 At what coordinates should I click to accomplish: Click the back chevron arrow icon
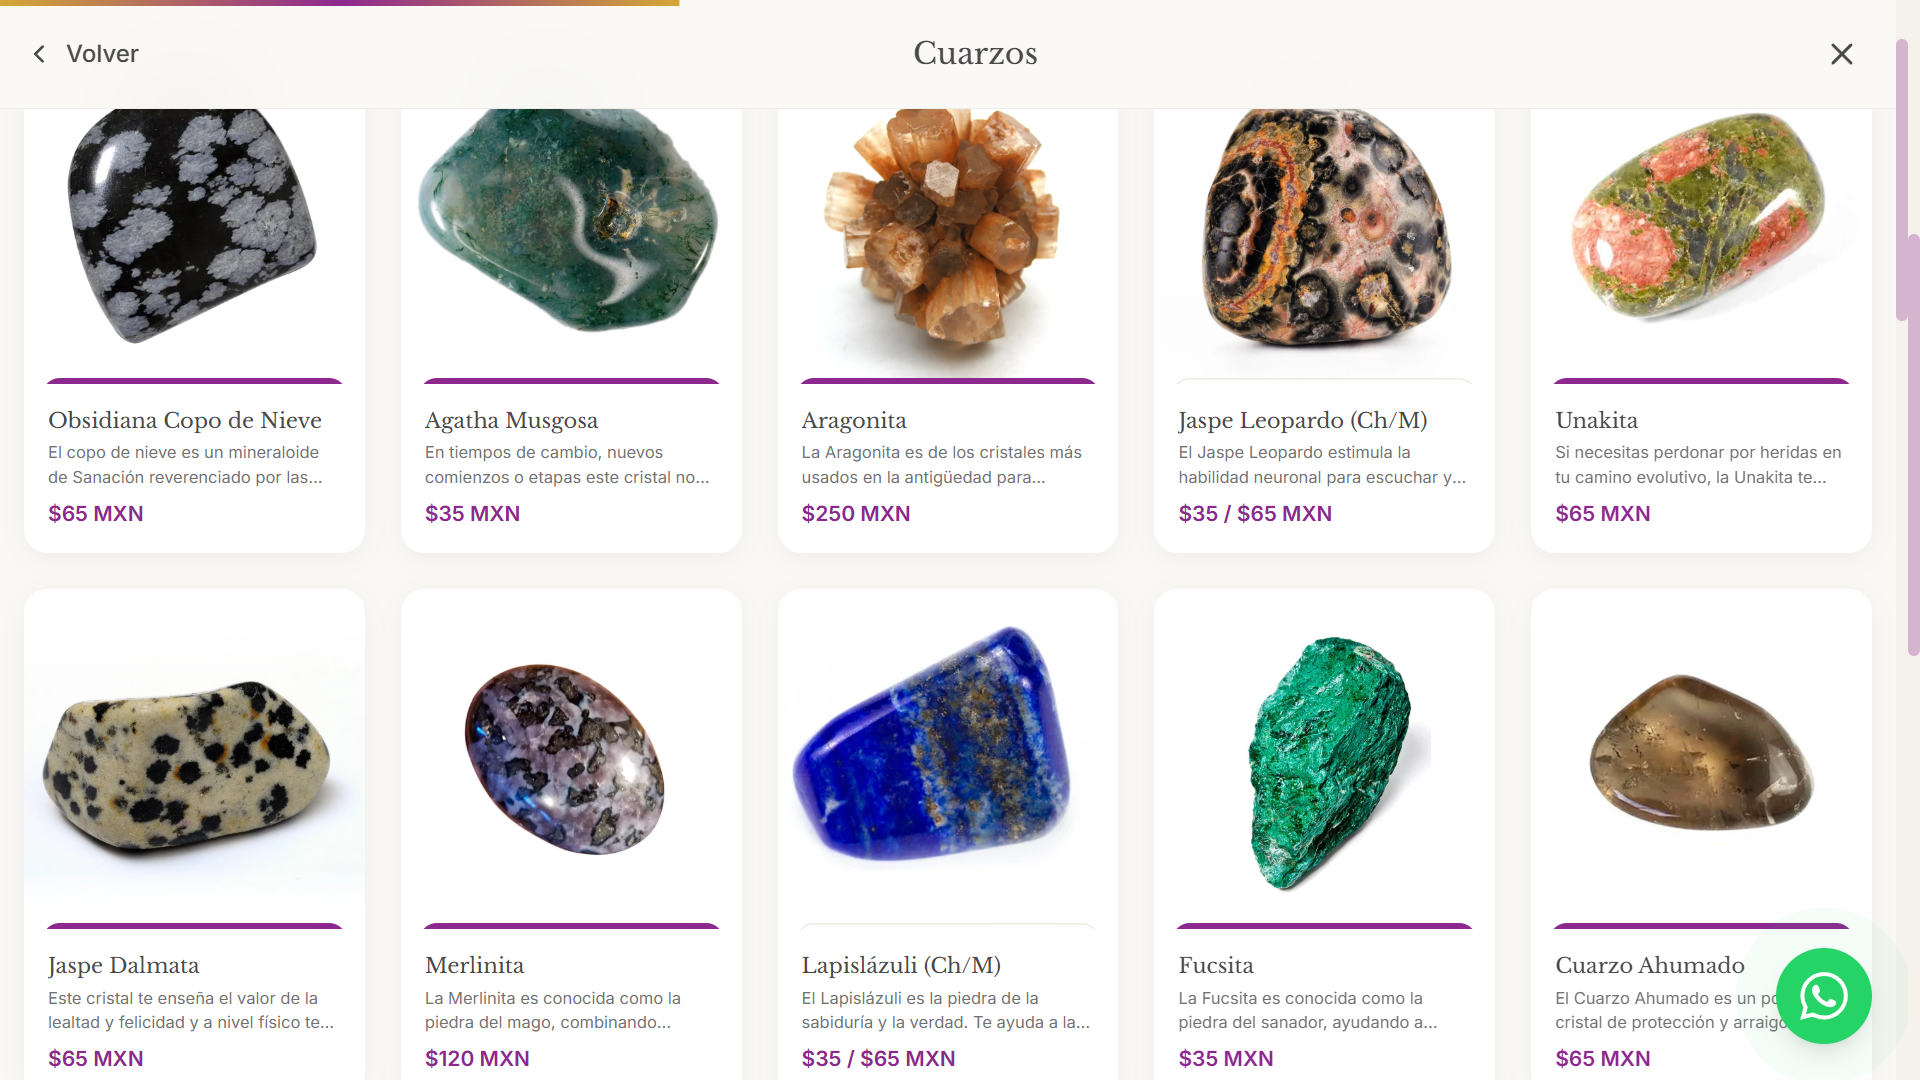(39, 54)
